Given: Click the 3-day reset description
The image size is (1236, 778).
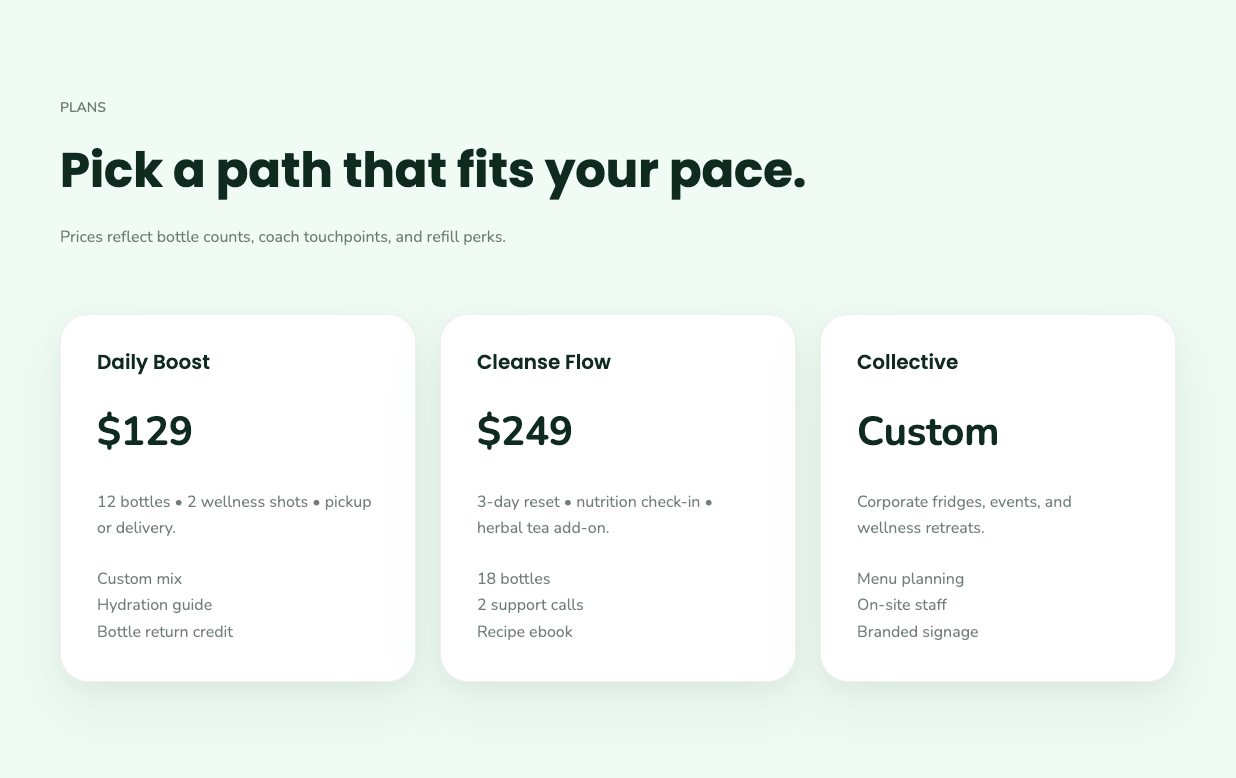Looking at the screenshot, I should tap(594, 514).
